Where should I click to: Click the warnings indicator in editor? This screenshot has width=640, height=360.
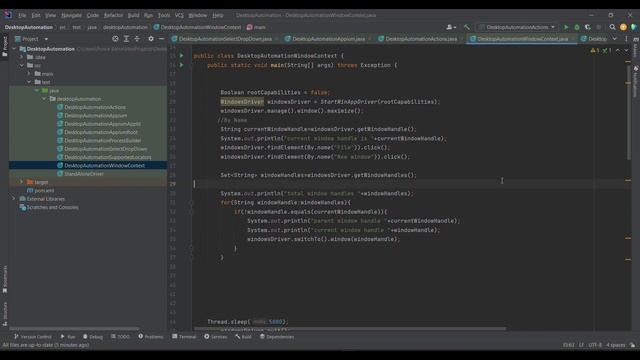595,50
